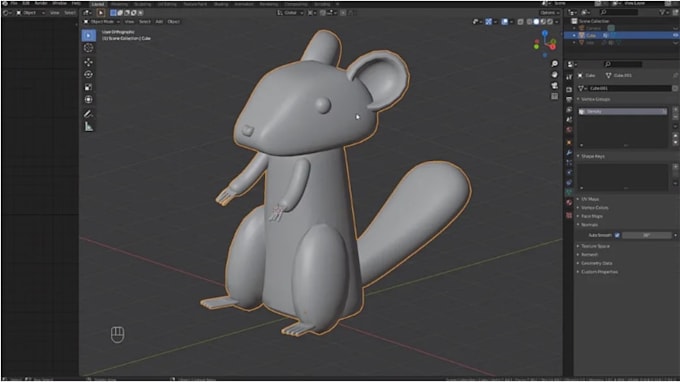Open the Scene properties tab

pyautogui.click(x=569, y=120)
